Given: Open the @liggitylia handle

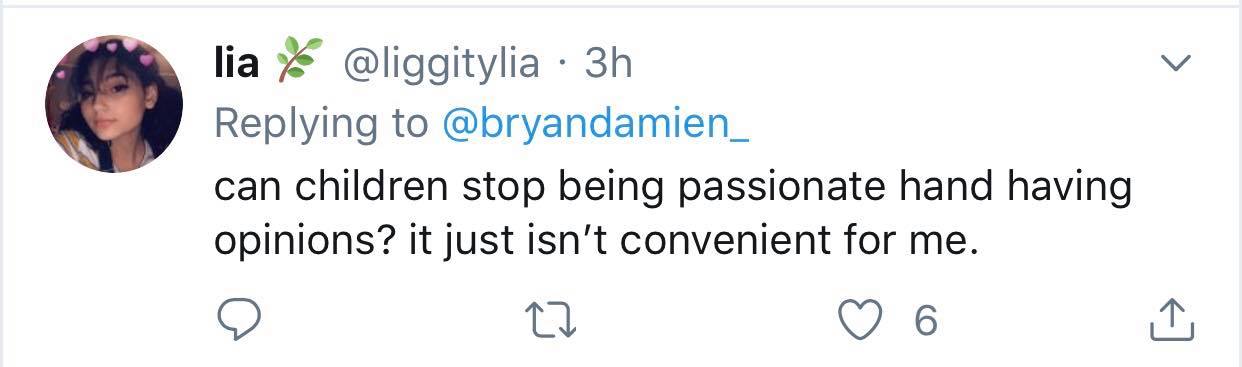Looking at the screenshot, I should [442, 65].
